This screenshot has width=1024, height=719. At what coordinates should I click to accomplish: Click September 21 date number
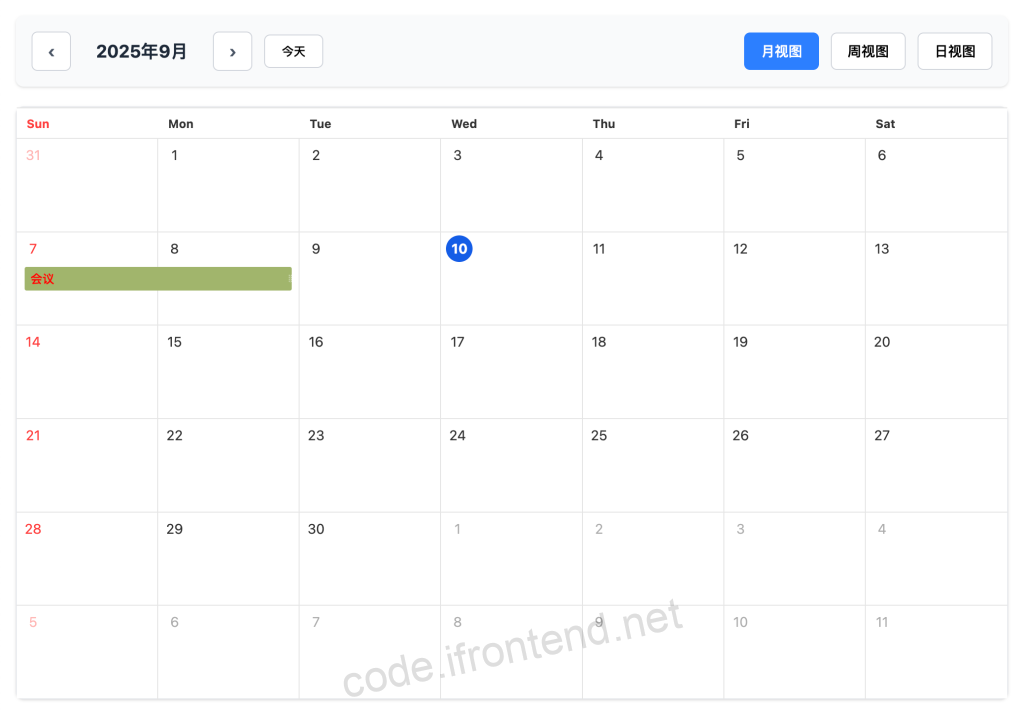[32, 435]
